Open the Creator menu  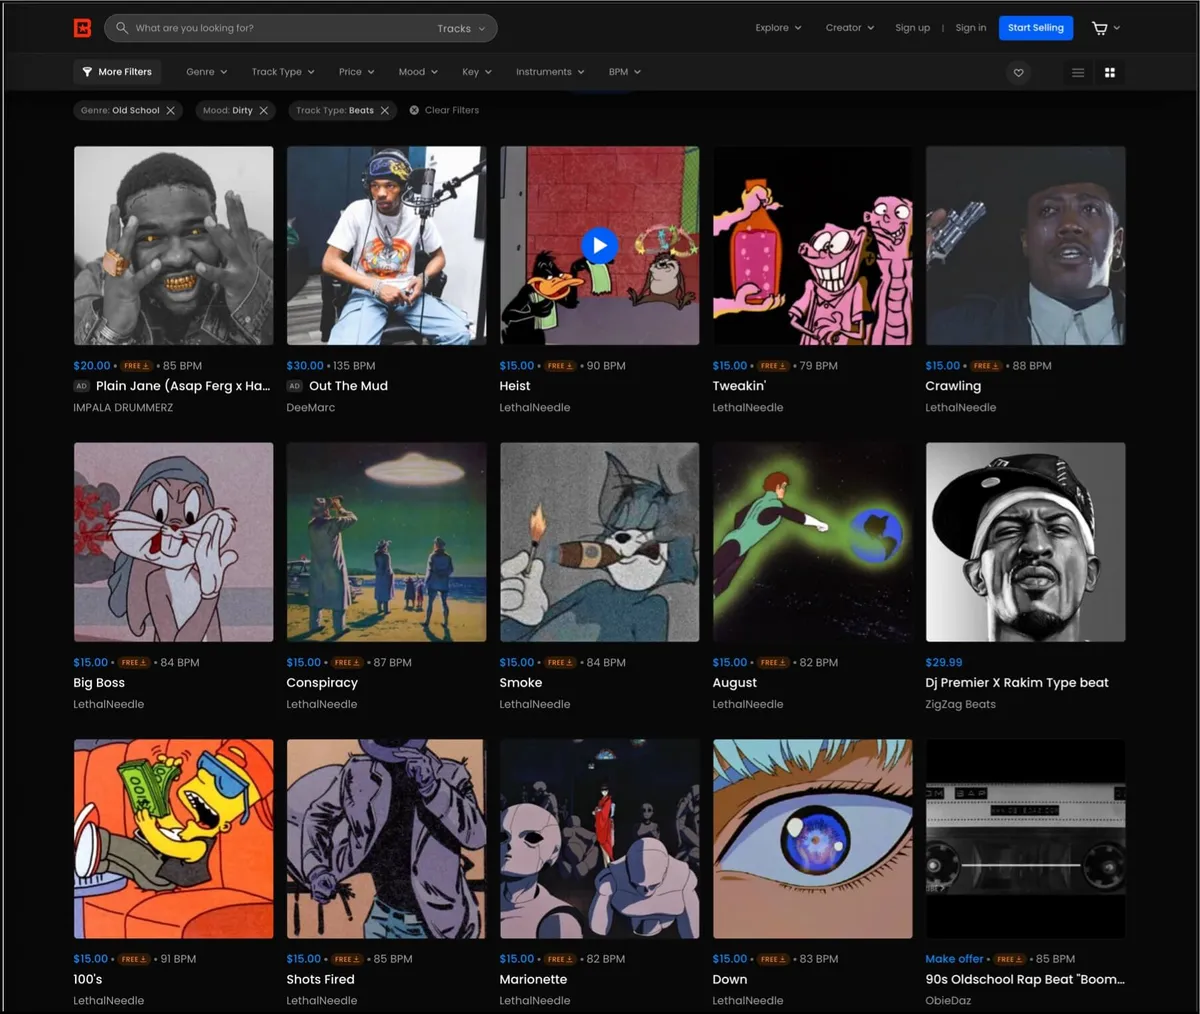850,28
